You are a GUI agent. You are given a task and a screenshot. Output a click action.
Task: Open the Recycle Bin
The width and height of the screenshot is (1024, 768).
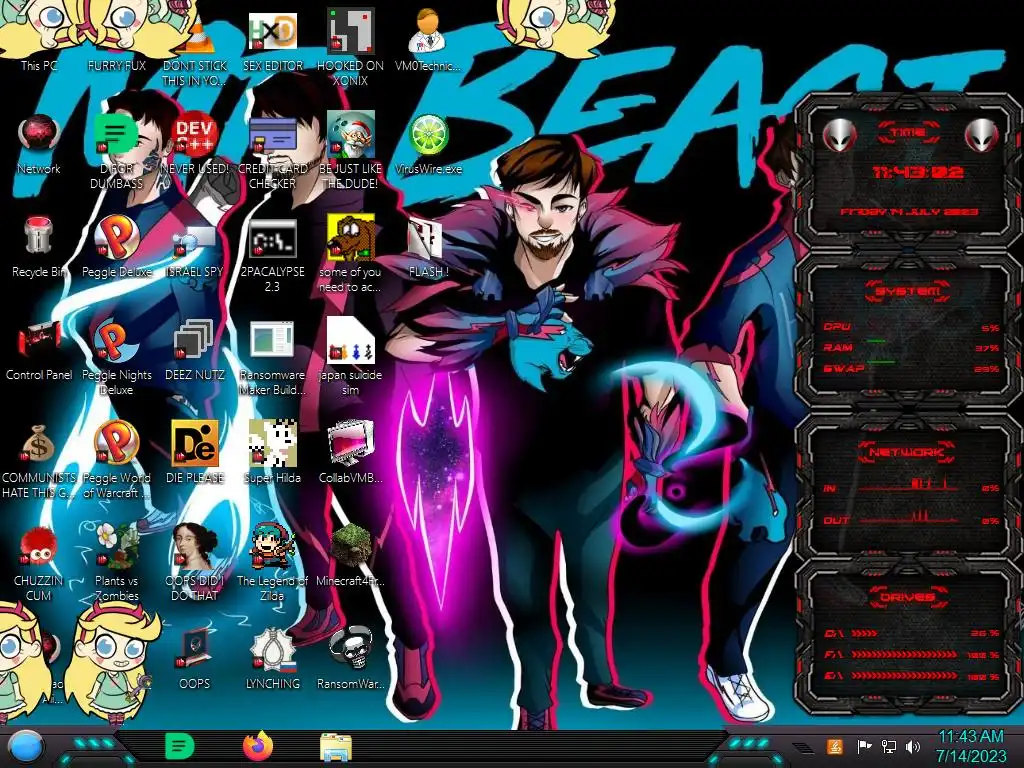pyautogui.click(x=39, y=247)
